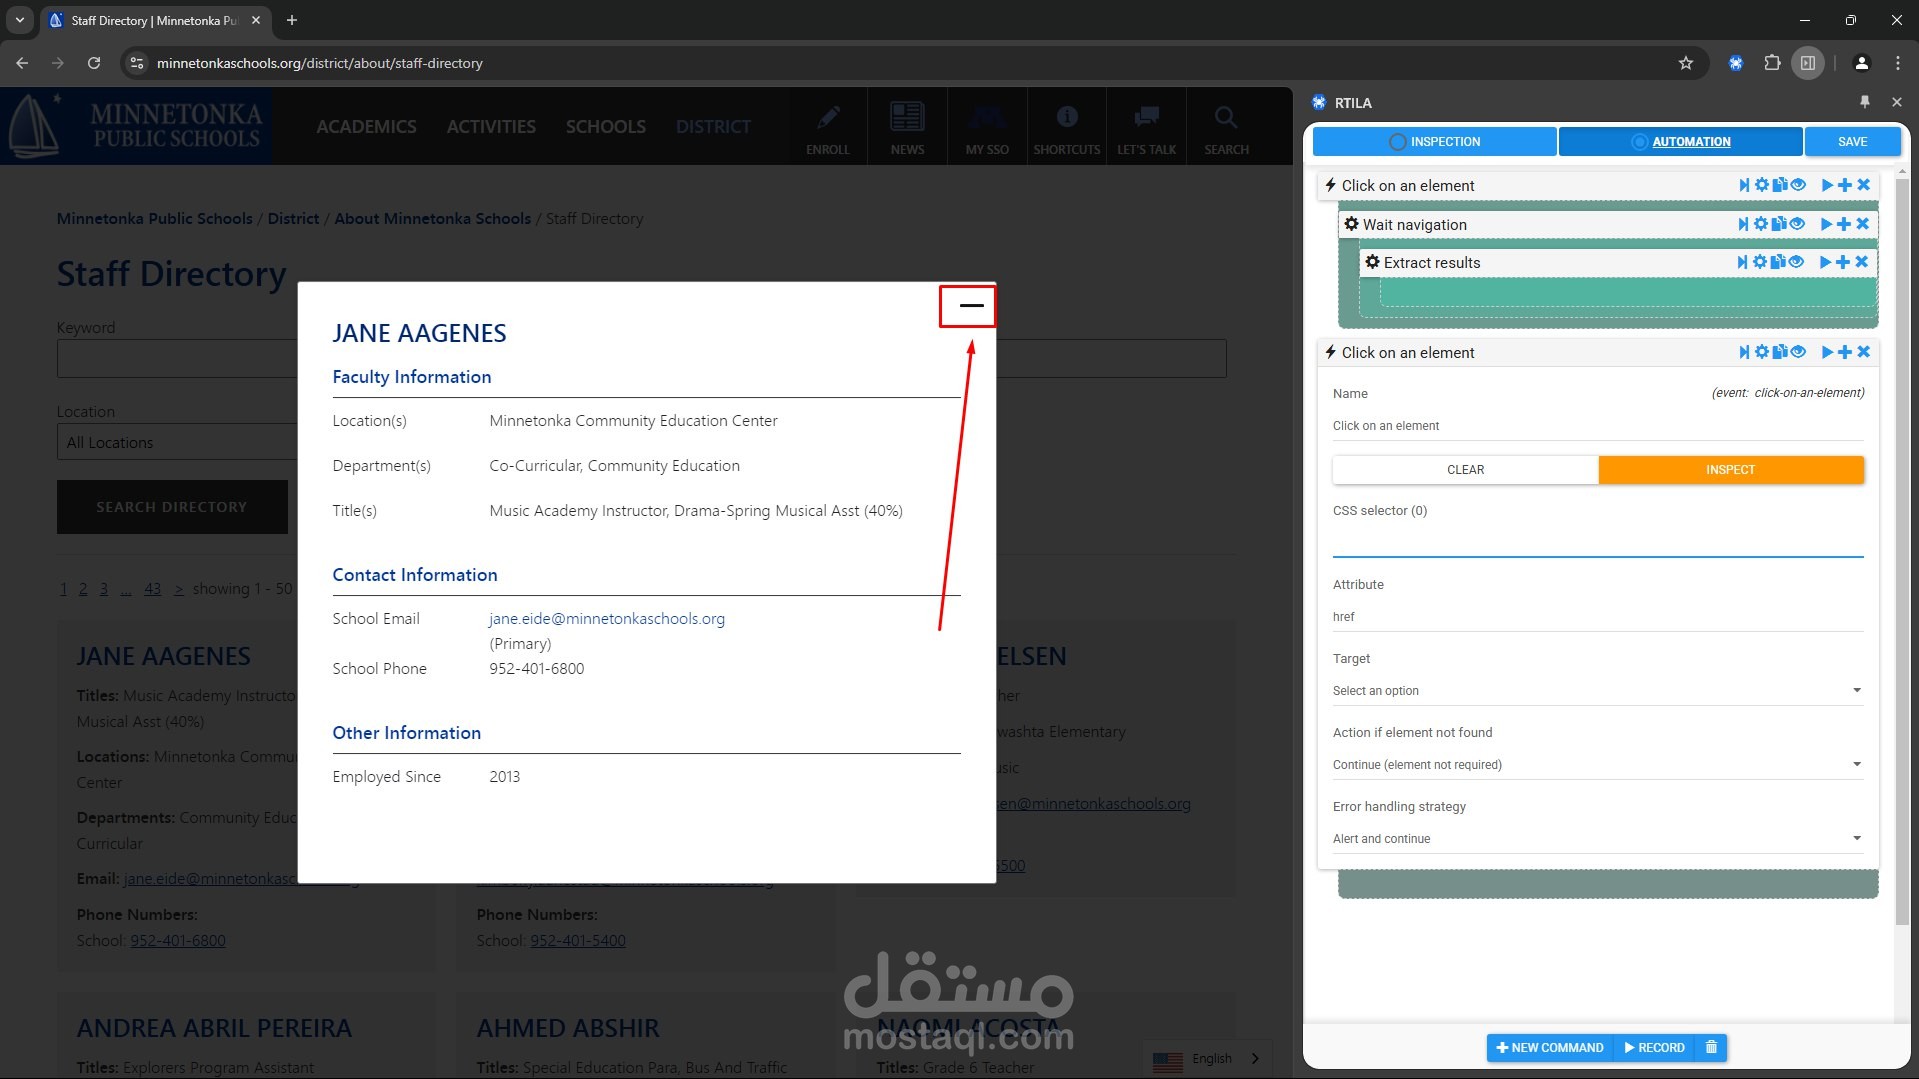Screen dimensions: 1919x1079
Task: Open Chrome three-dot menu
Action: point(1897,63)
